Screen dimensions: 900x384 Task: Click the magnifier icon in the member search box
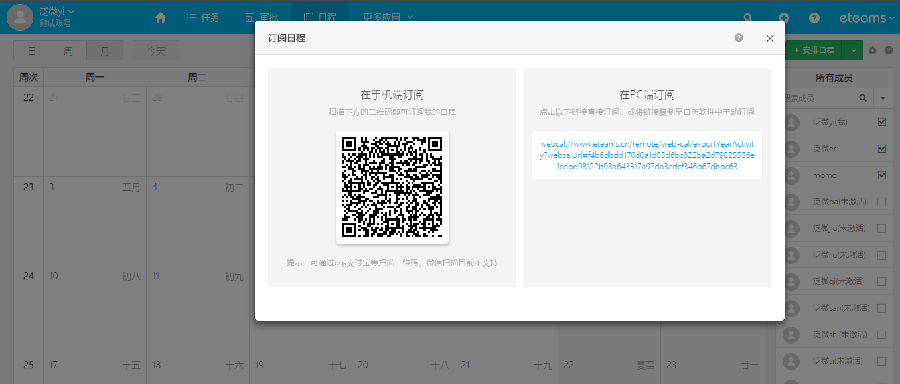click(x=862, y=98)
